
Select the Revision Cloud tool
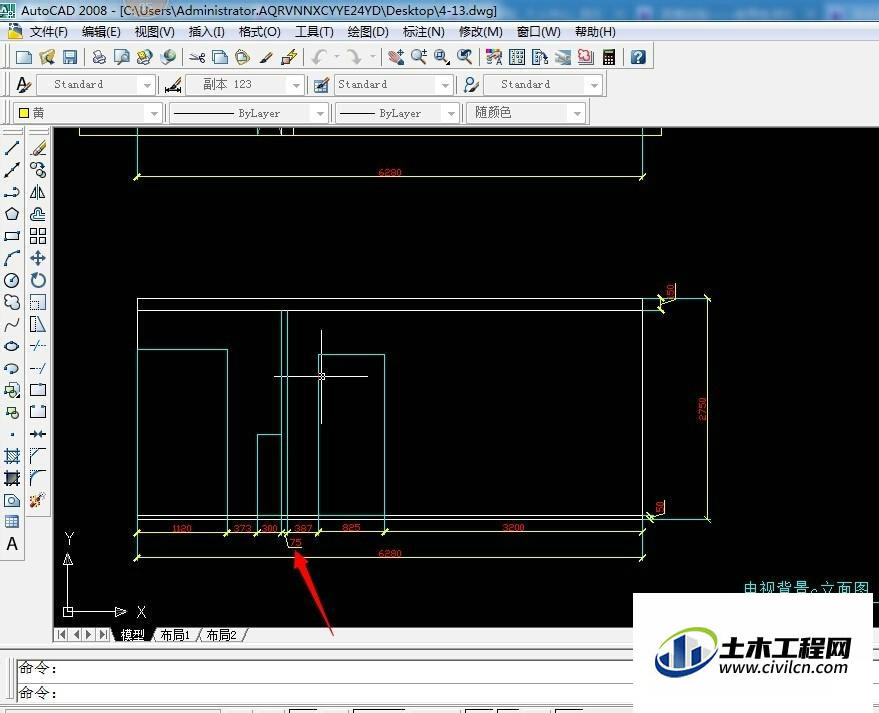pos(12,302)
